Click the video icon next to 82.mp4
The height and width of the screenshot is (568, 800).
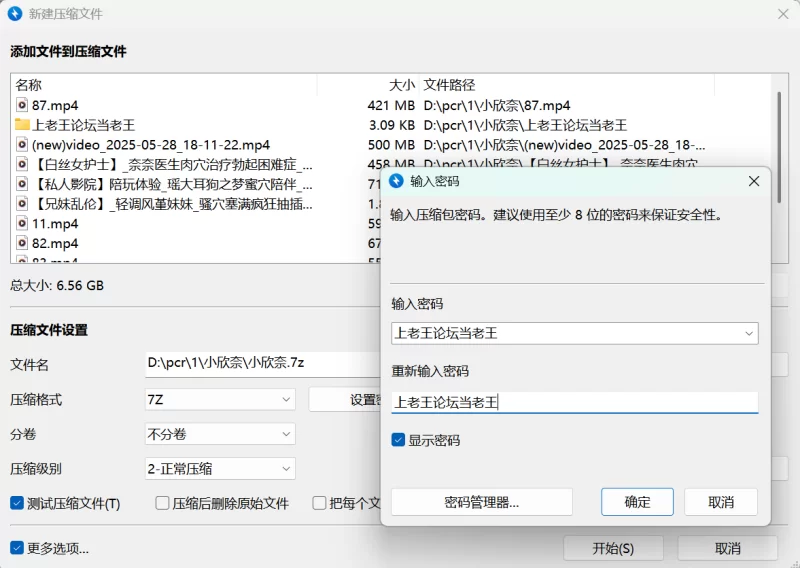(x=22, y=244)
